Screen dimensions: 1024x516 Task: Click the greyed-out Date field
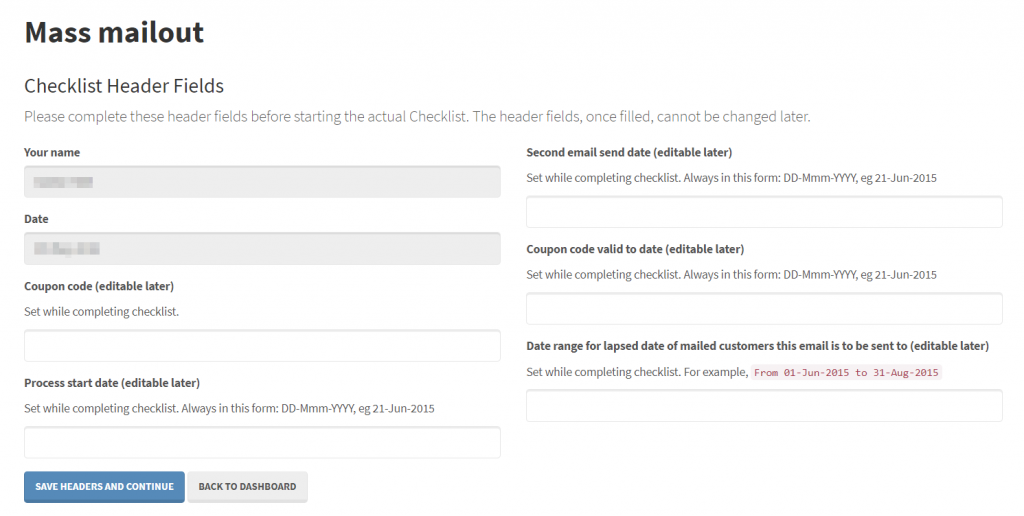[x=263, y=248]
